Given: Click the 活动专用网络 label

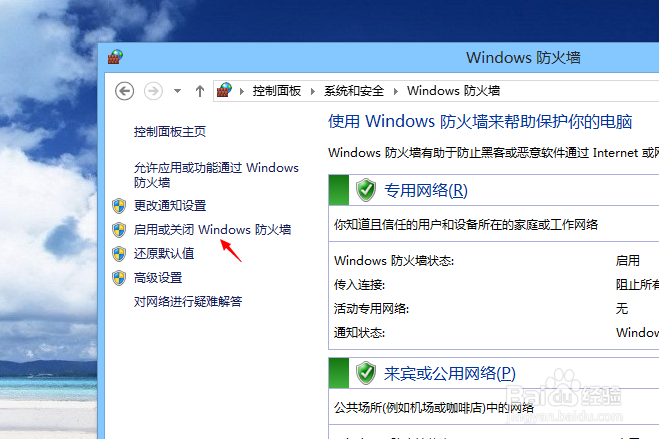Looking at the screenshot, I should pyautogui.click(x=371, y=309).
